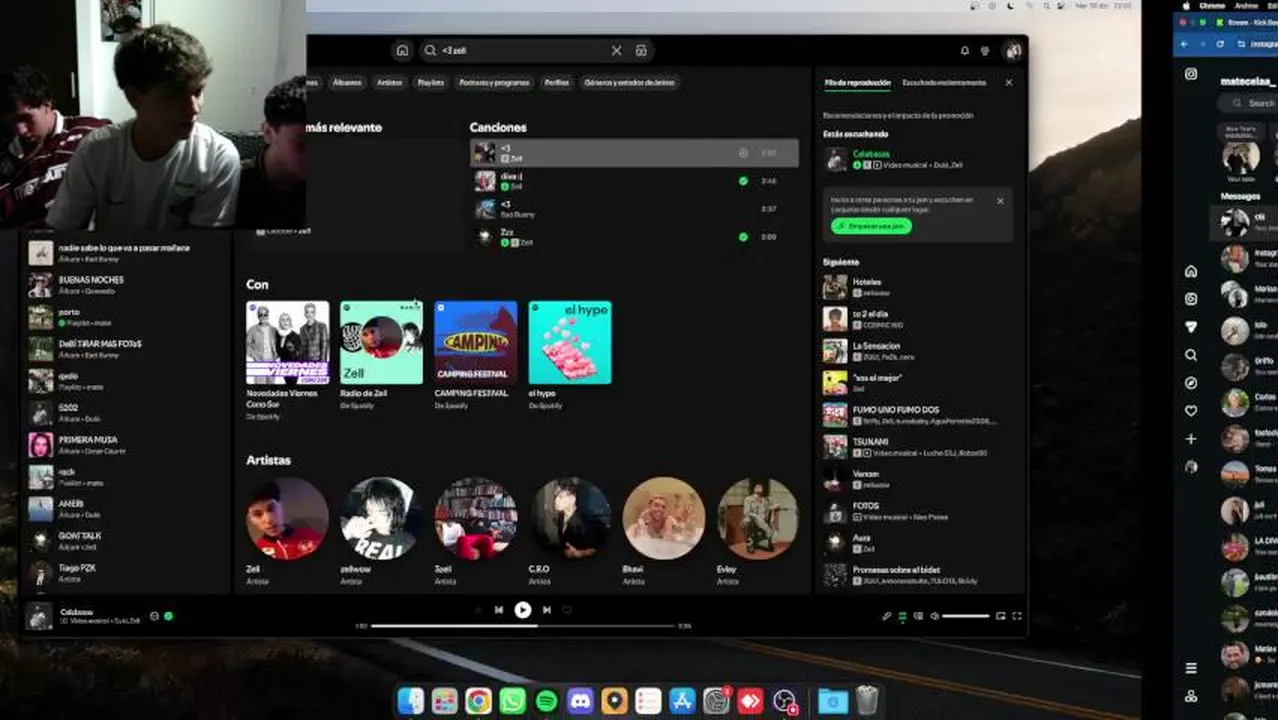1278x720 pixels.
Task: Filter search results by Playlists
Action: click(431, 83)
